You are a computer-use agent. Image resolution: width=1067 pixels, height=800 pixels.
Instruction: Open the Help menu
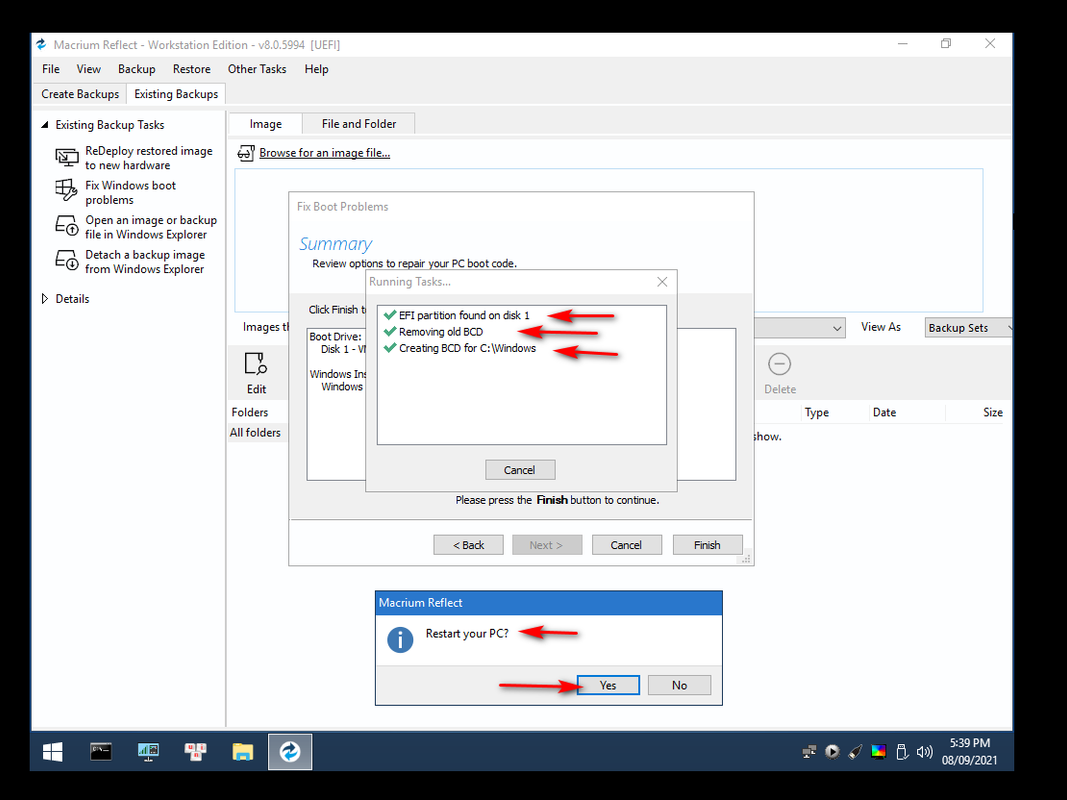pos(316,69)
